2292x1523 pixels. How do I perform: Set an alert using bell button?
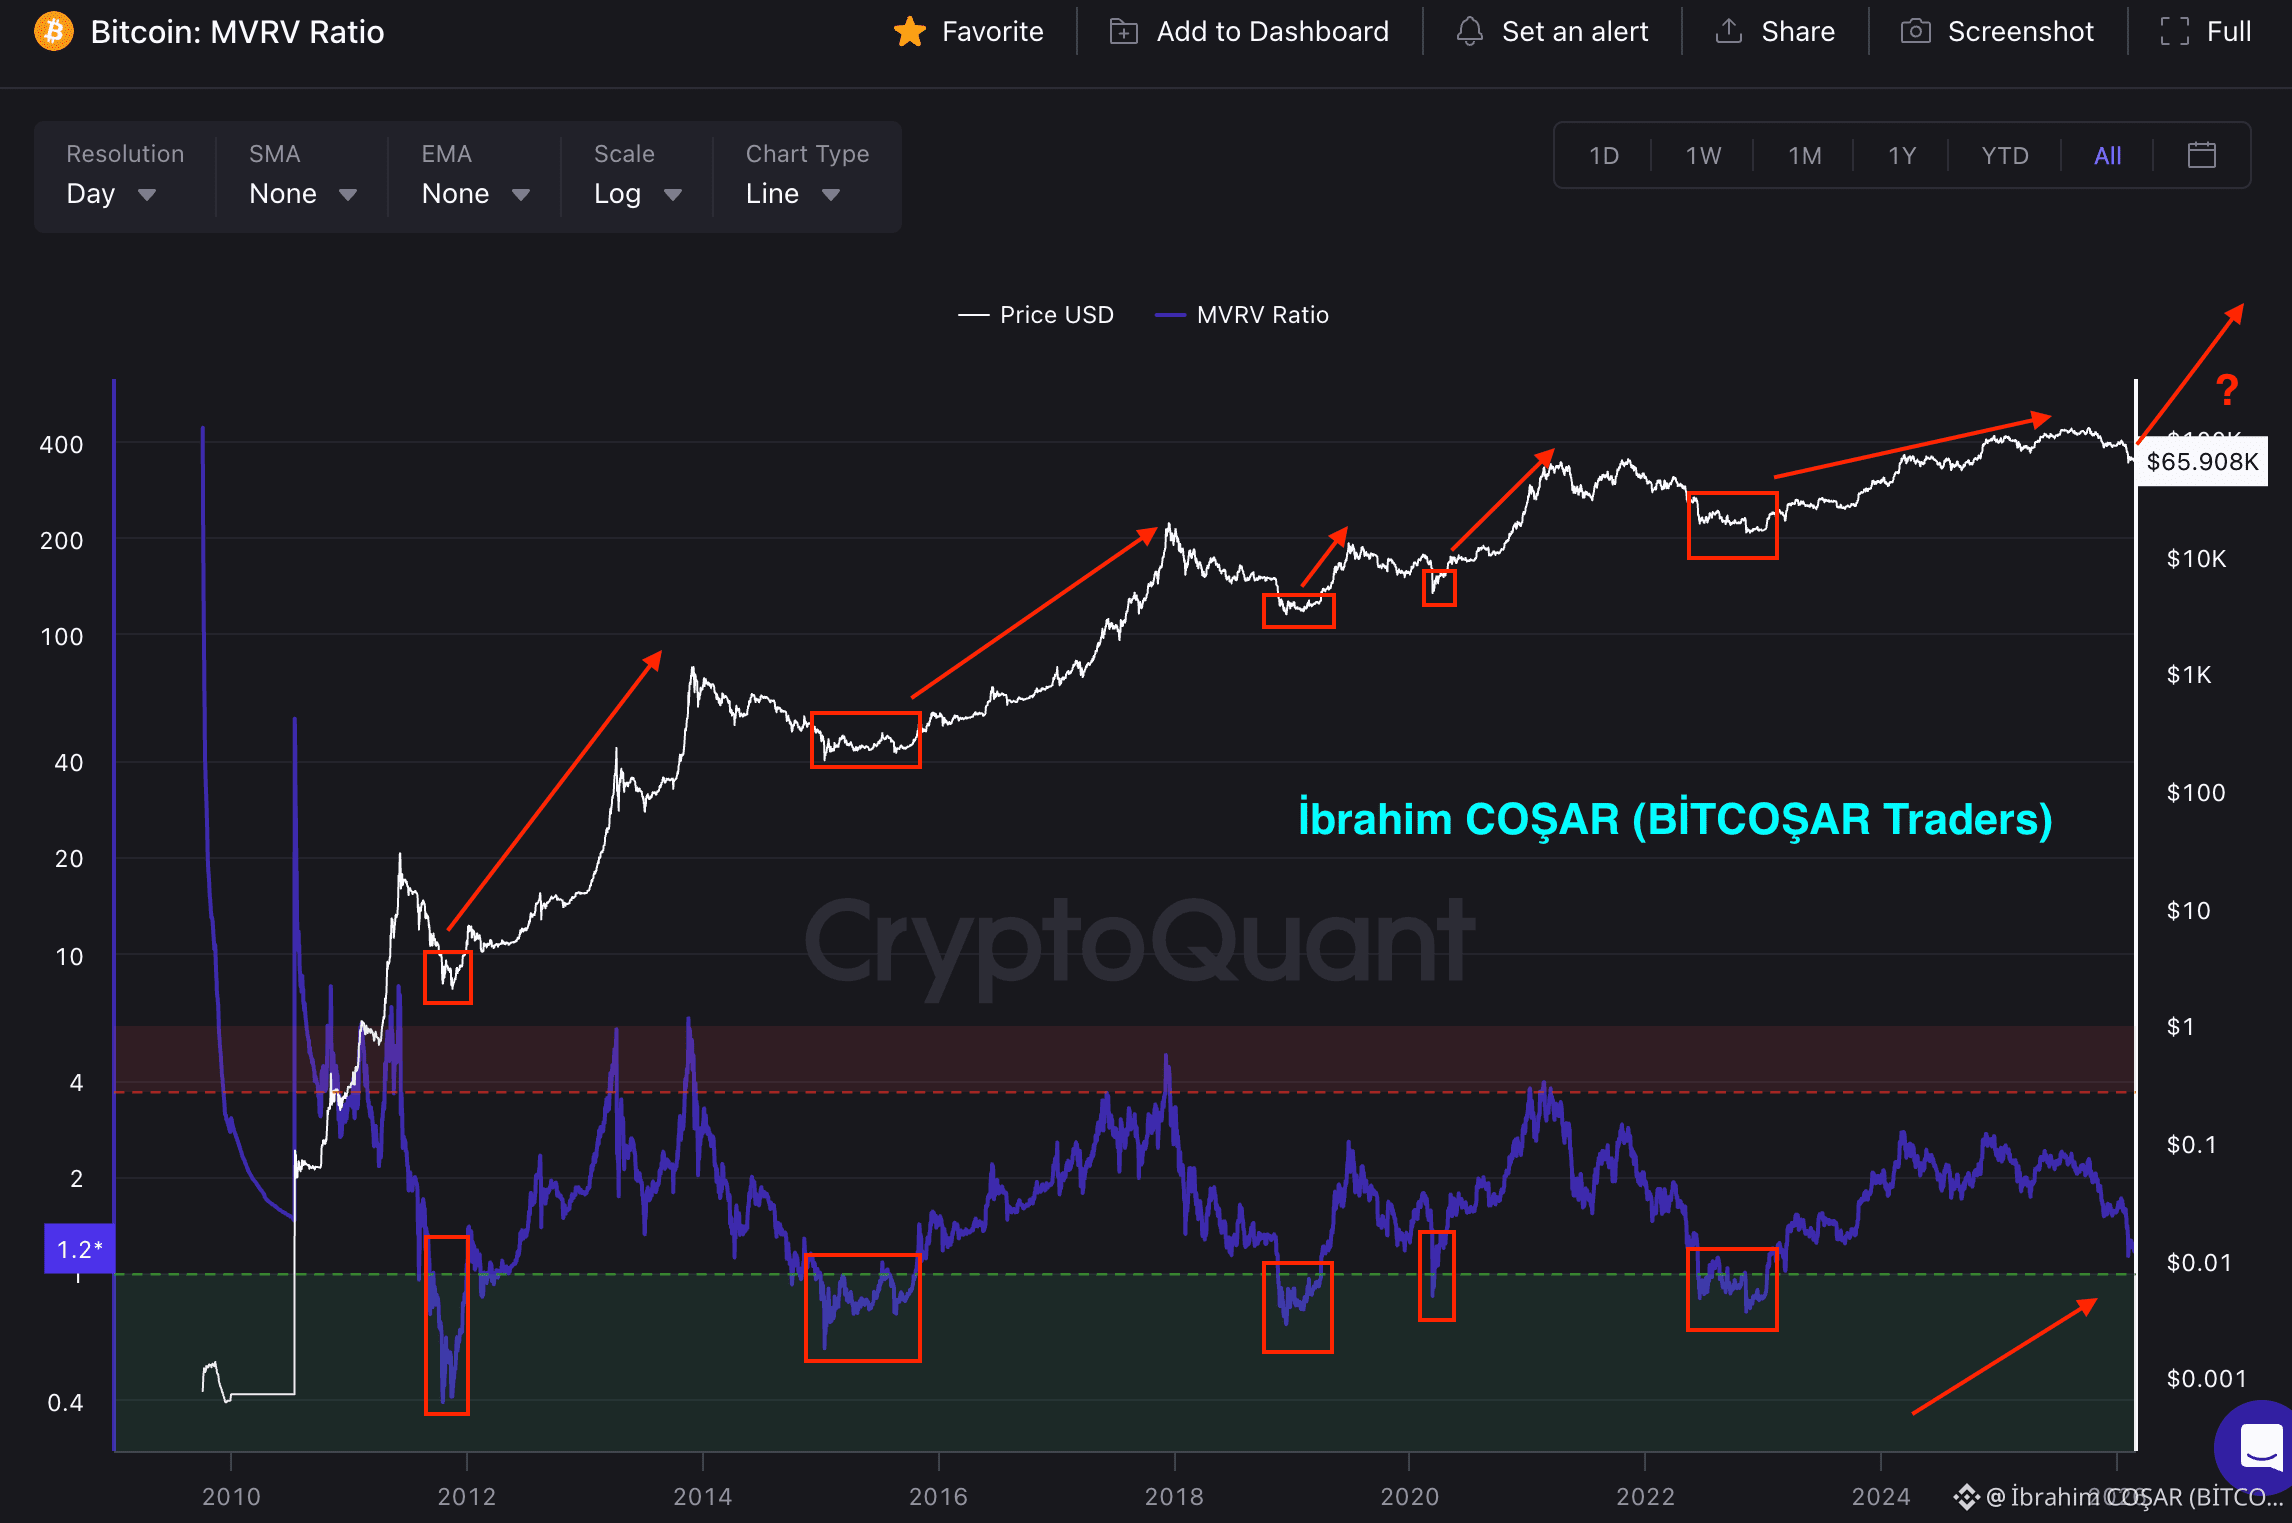1552,32
